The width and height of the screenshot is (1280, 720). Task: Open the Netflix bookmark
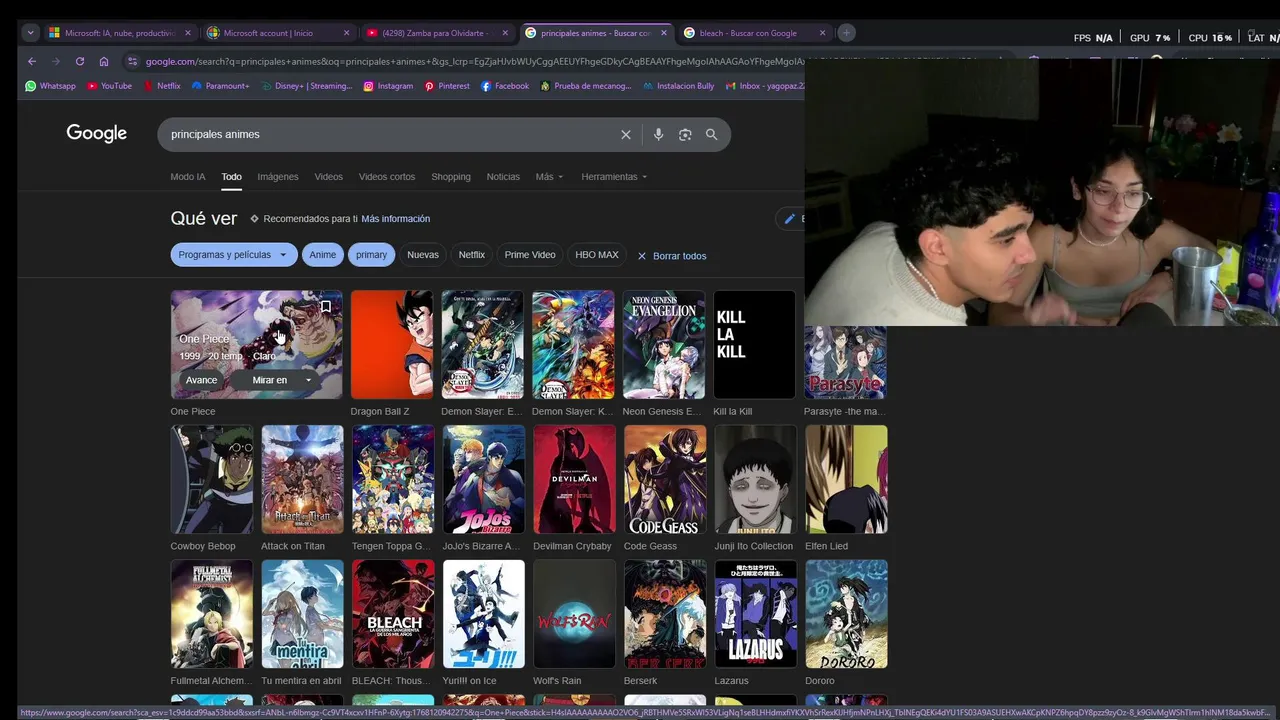click(x=161, y=86)
